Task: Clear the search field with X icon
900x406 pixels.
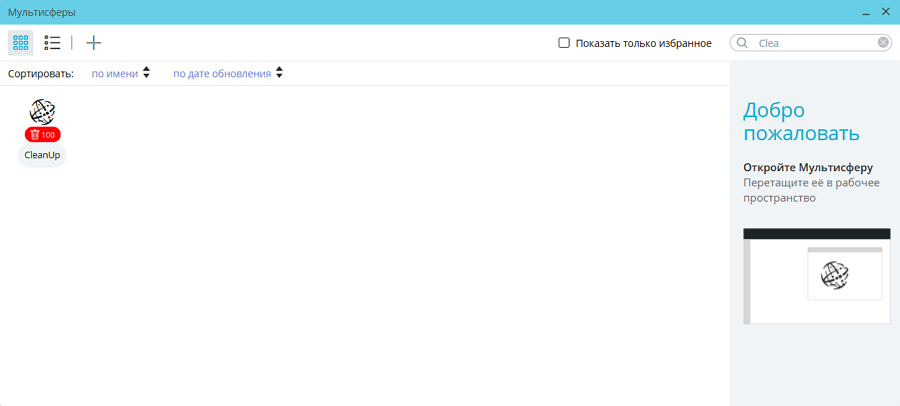Action: click(883, 43)
